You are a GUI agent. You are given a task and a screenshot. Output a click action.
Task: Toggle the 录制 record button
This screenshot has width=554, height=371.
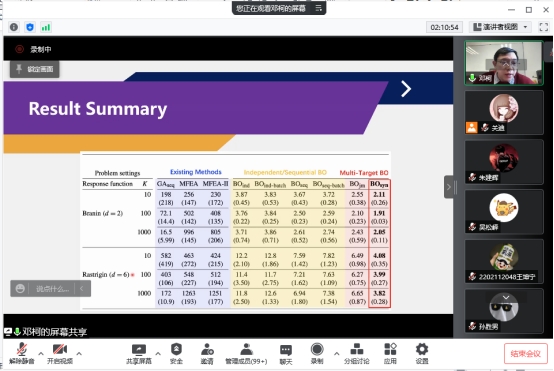tap(317, 353)
